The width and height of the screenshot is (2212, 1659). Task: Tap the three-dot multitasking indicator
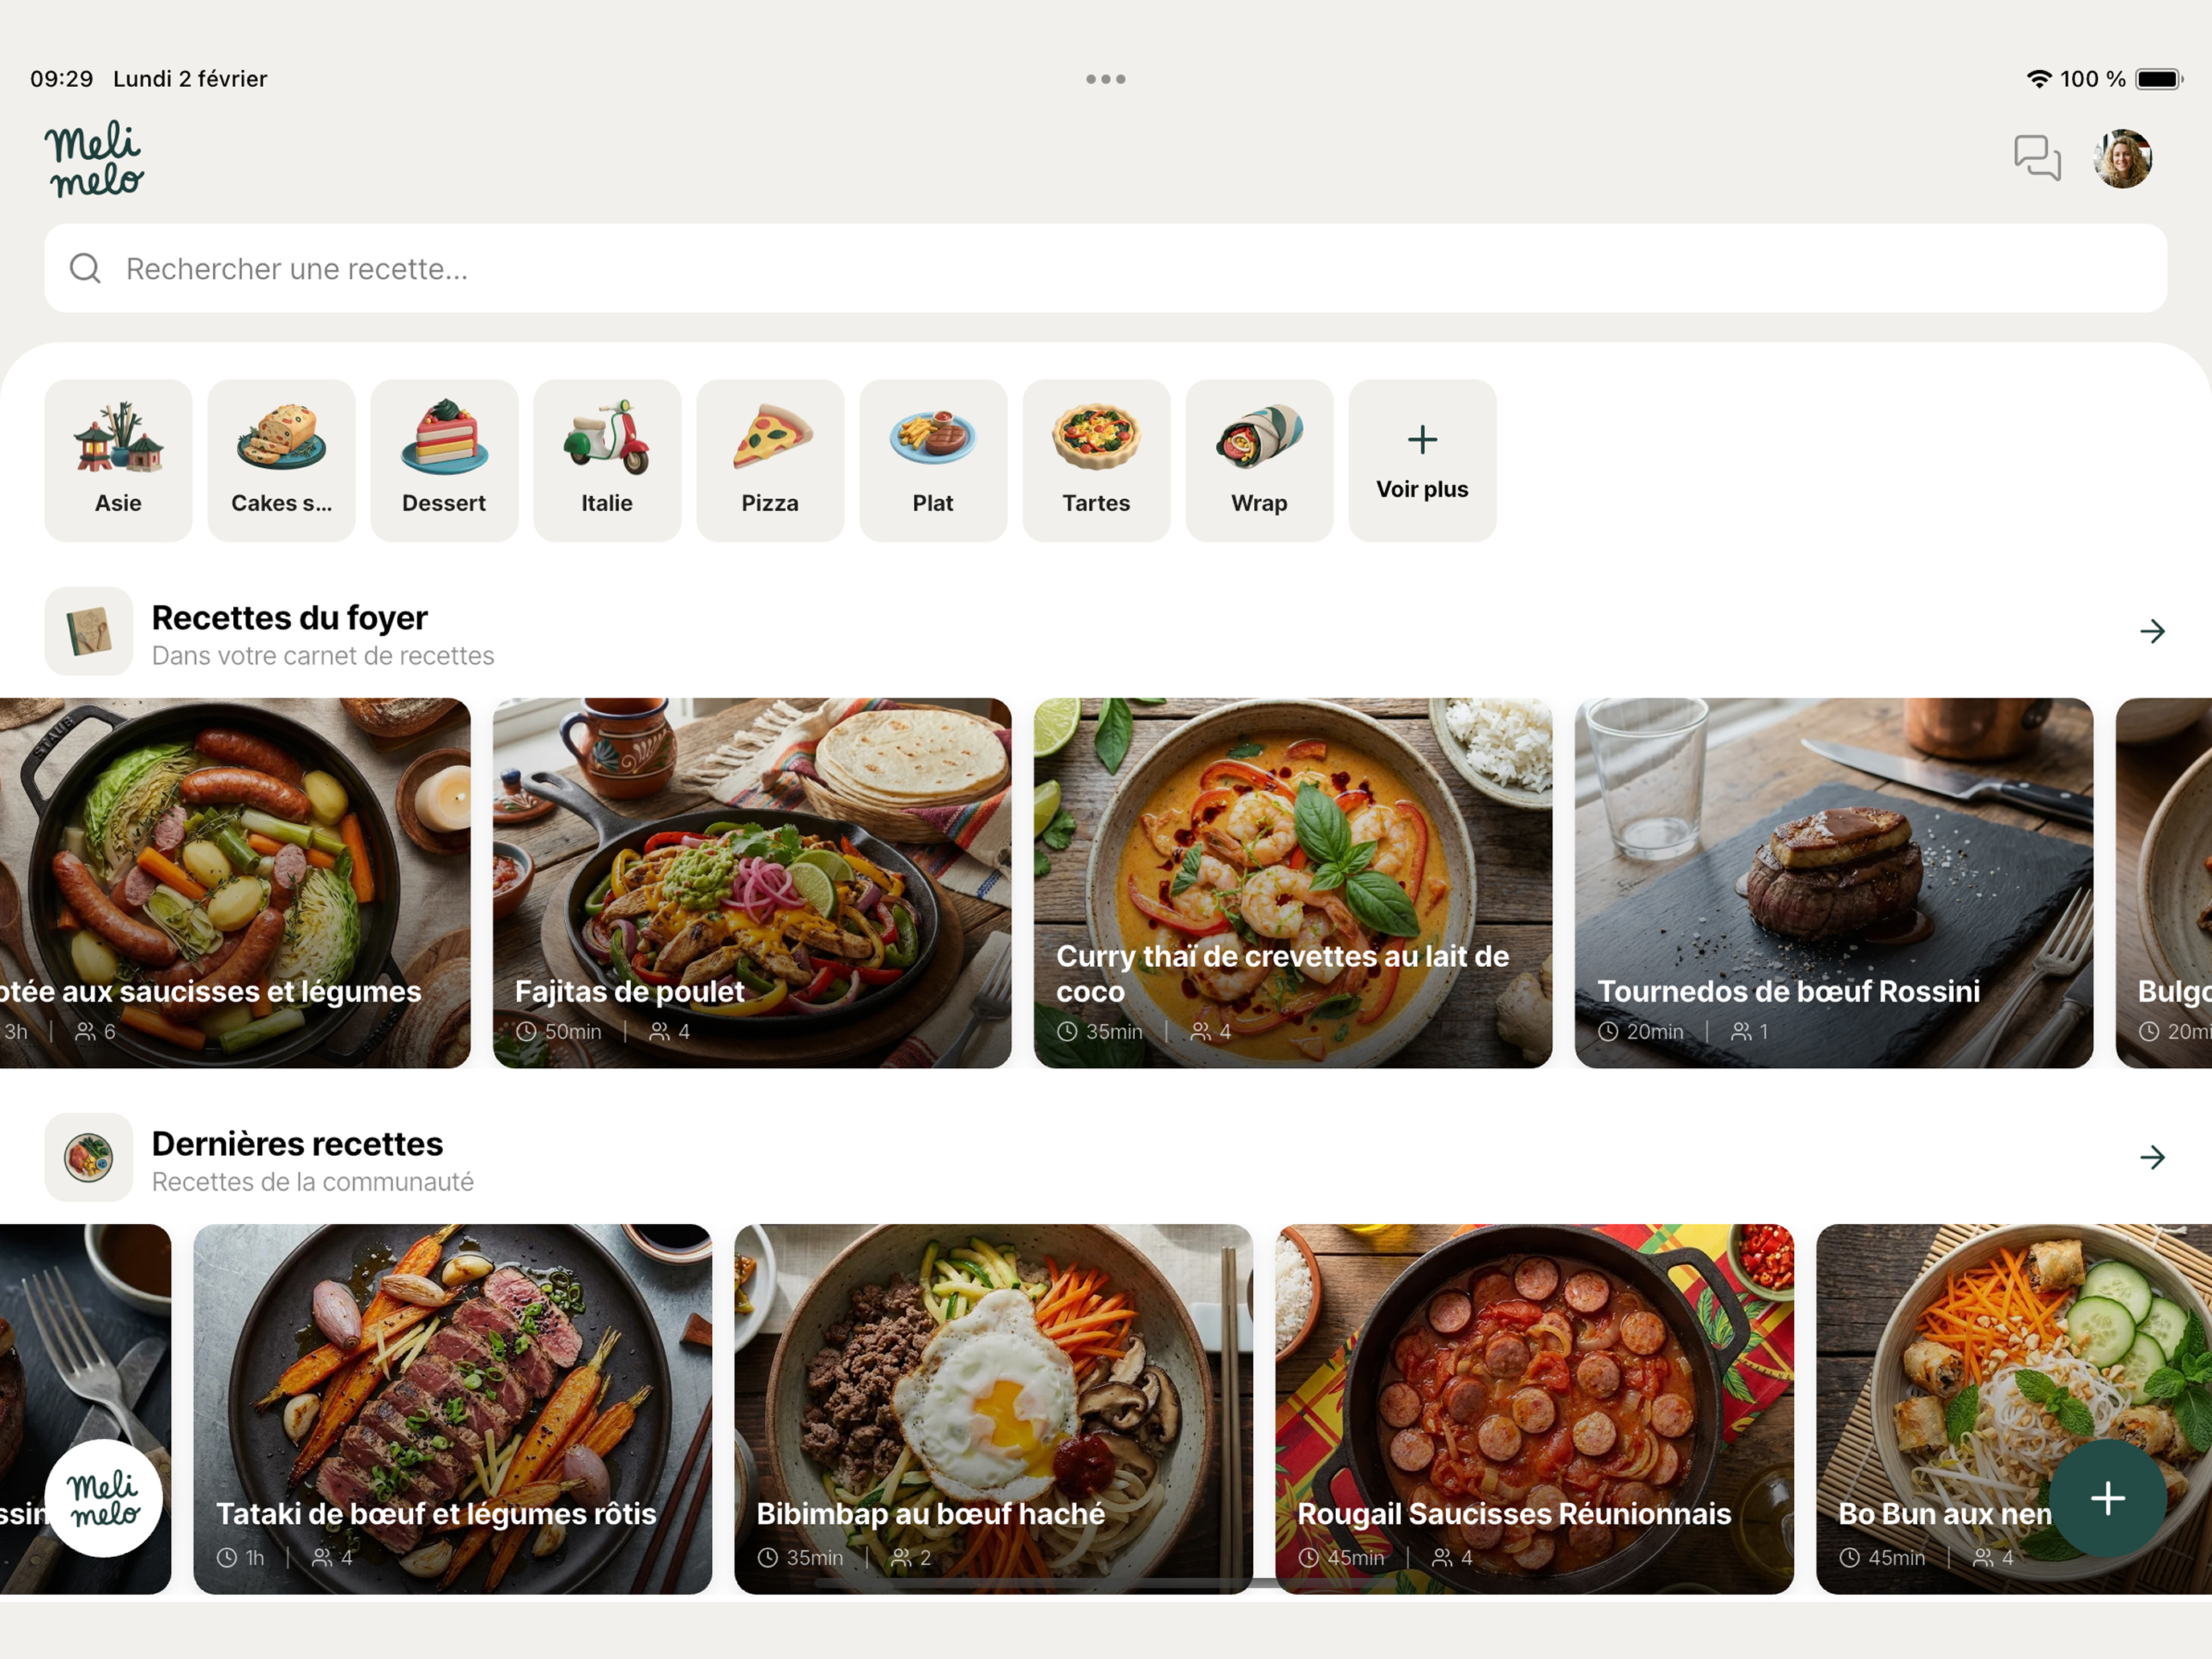coord(1106,79)
